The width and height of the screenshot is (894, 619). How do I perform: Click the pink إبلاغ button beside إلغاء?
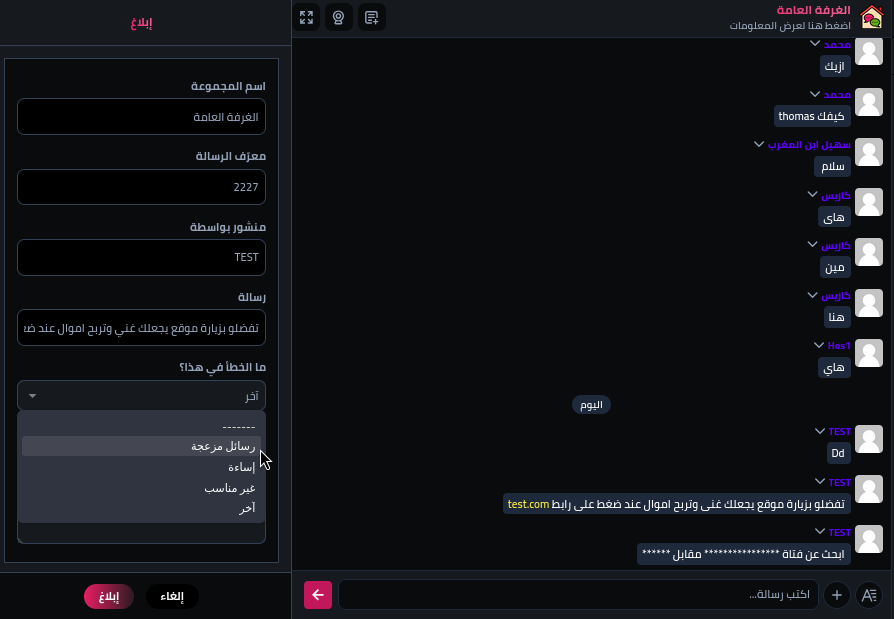click(109, 596)
